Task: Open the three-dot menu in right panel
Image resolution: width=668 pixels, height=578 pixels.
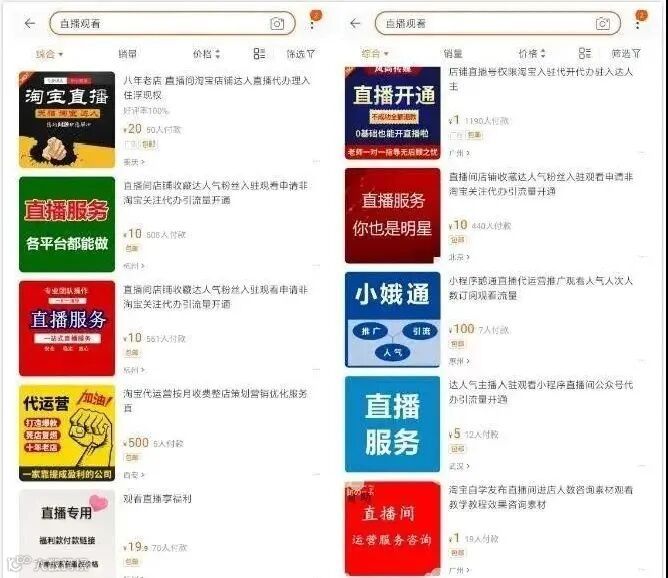Action: pyautogui.click(x=638, y=24)
